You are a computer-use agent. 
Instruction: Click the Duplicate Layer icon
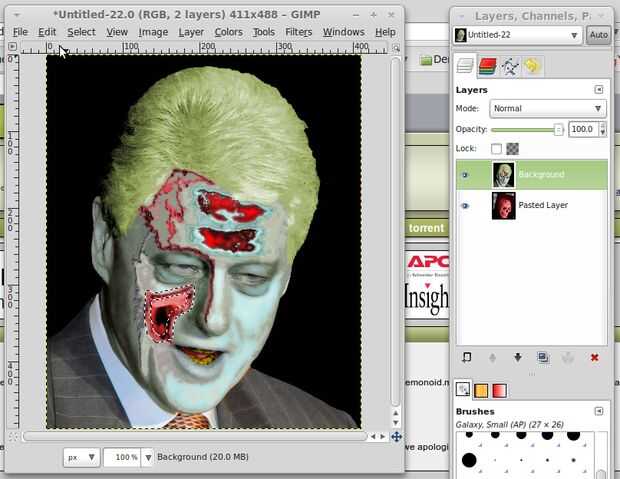543,358
